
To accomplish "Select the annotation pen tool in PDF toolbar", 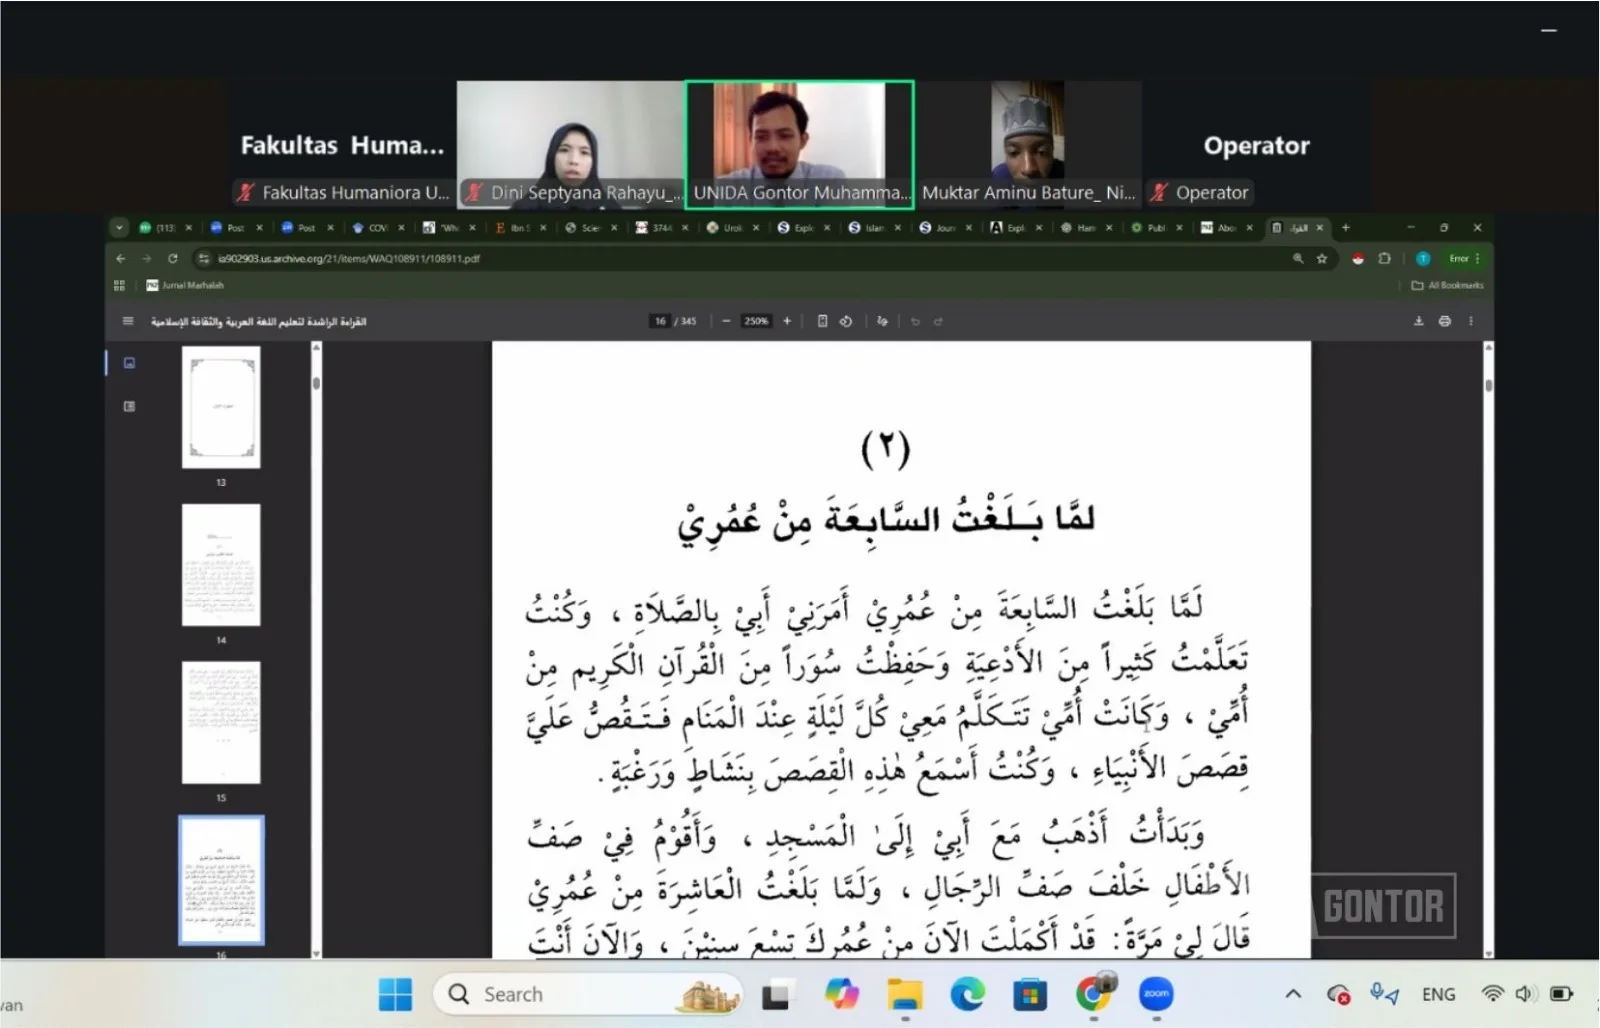I will point(883,321).
